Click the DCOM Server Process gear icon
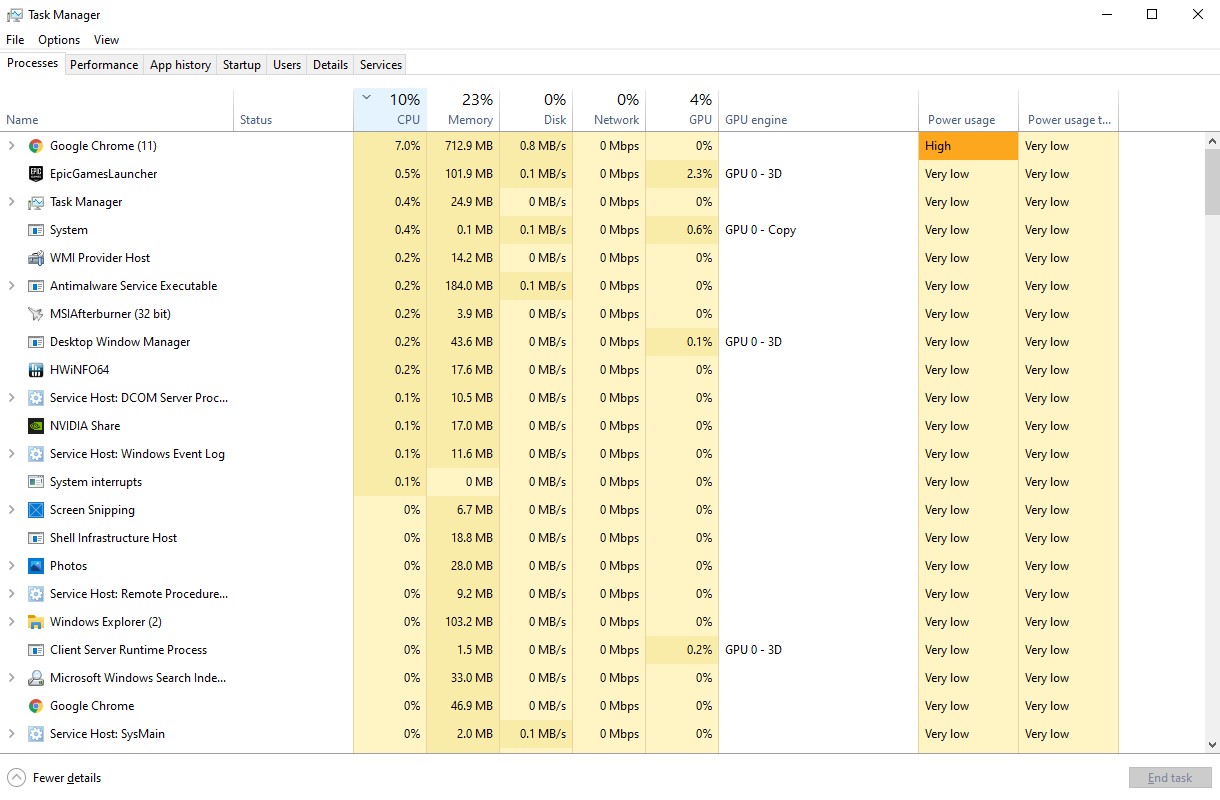This screenshot has height=800, width=1220. tap(36, 398)
